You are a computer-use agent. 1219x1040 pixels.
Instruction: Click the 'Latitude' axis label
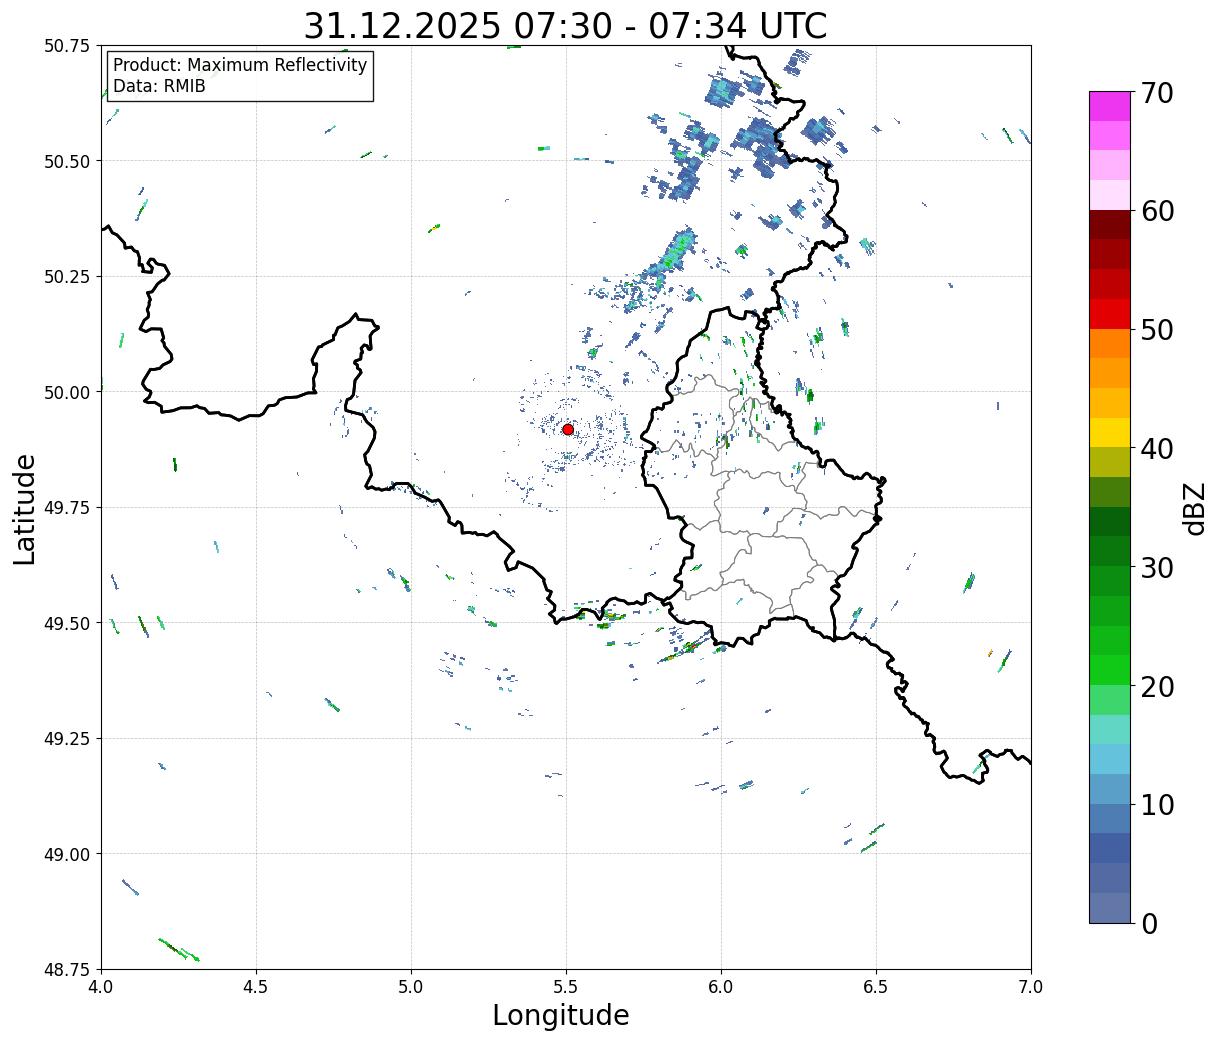click(x=25, y=509)
